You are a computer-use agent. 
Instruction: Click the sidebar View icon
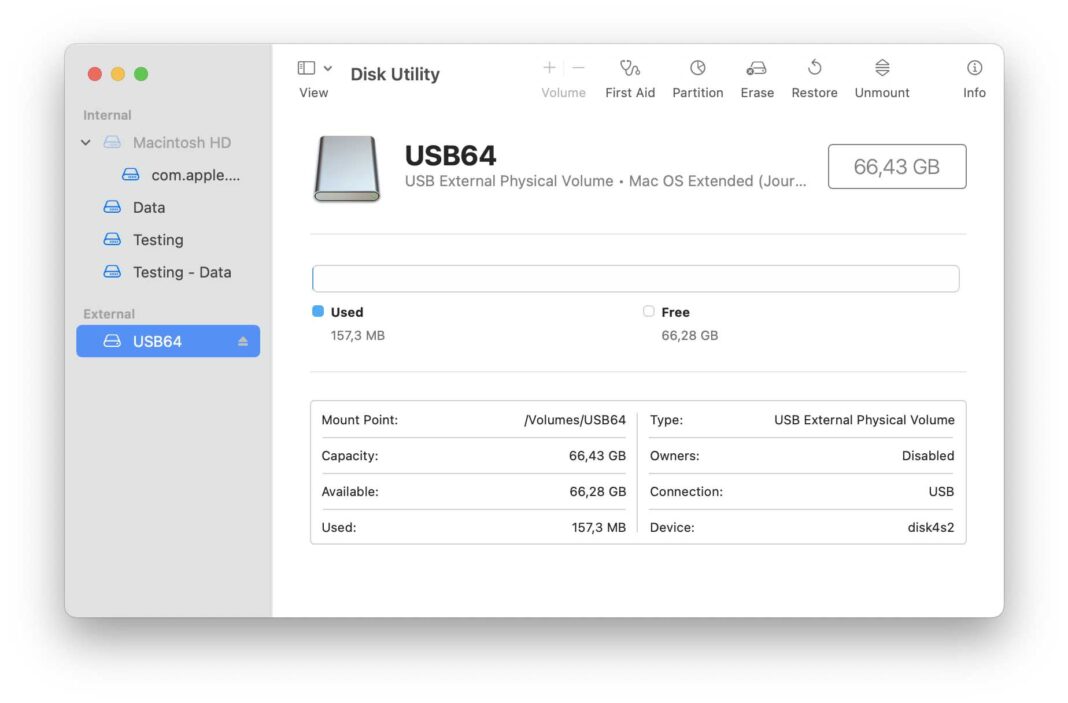coord(305,66)
